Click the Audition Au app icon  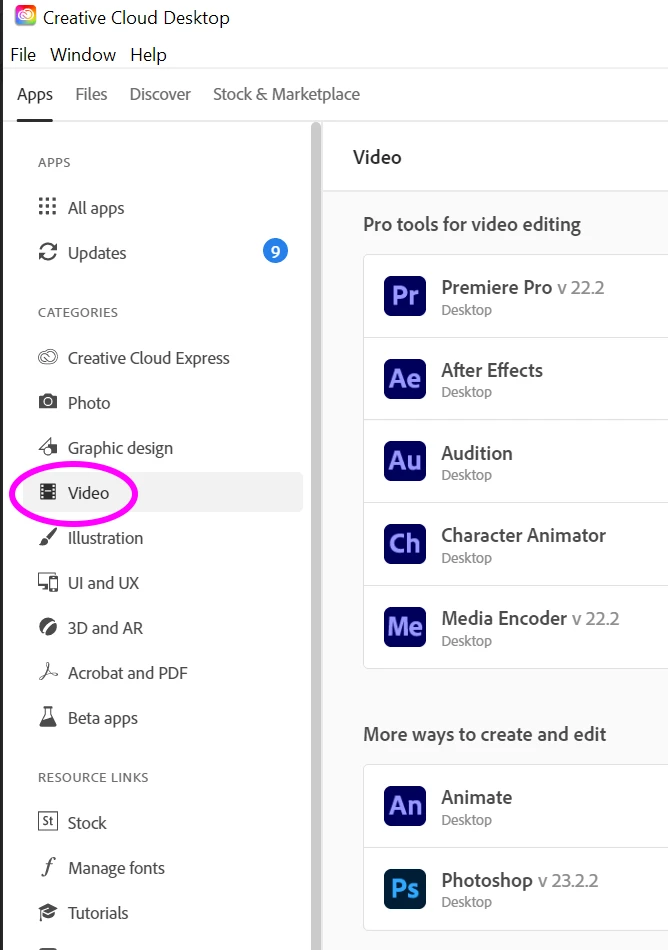pos(405,461)
